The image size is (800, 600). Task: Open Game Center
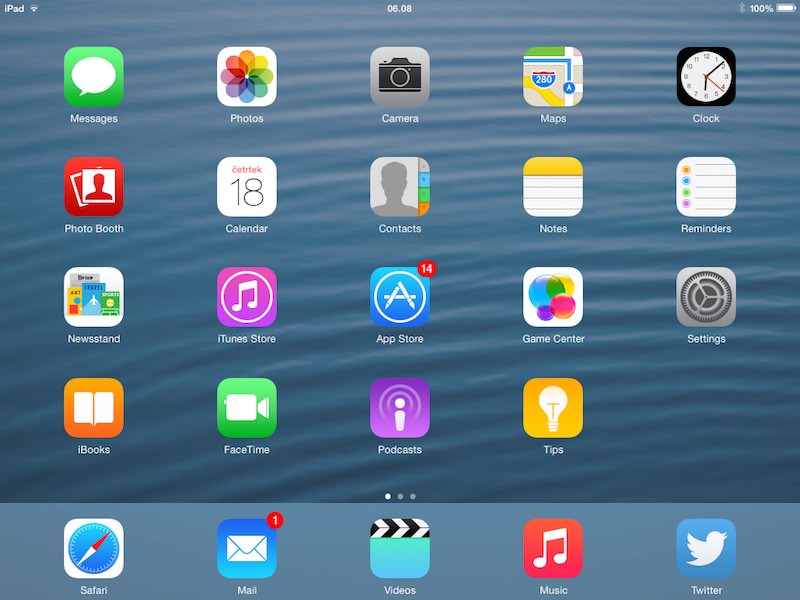point(553,297)
